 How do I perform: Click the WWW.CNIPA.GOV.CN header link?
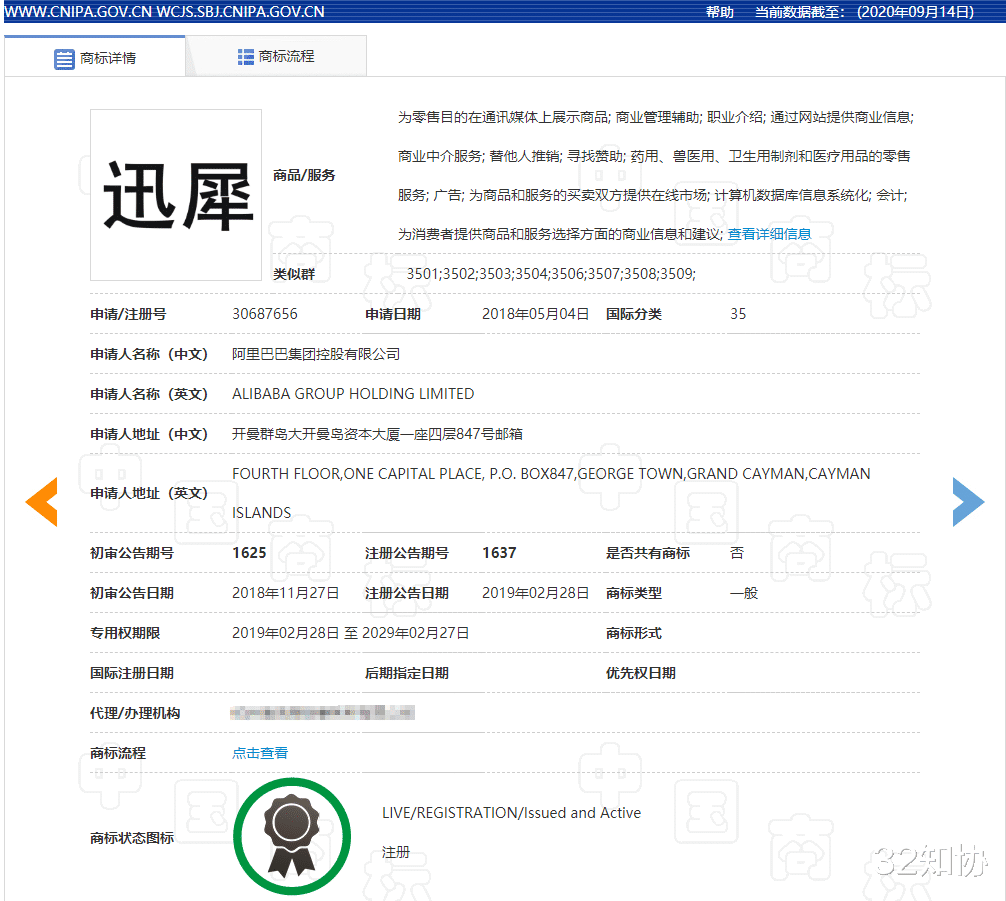pyautogui.click(x=78, y=11)
